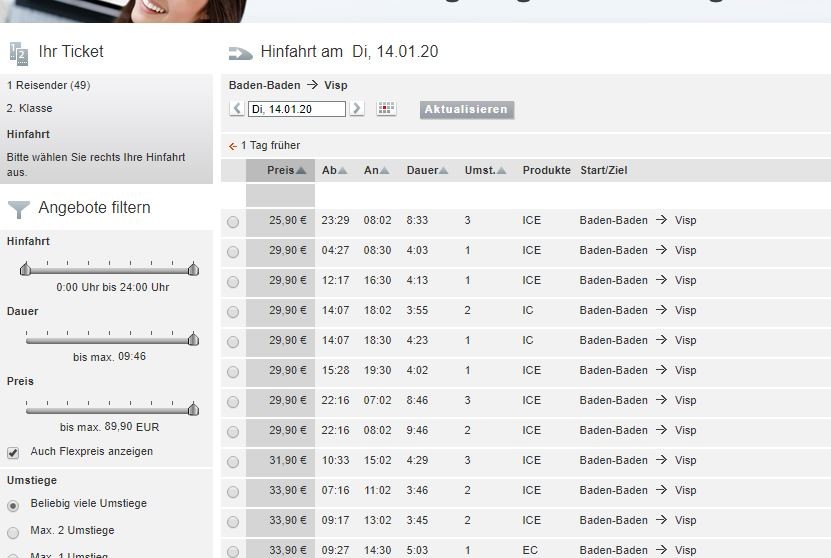
Task: Click the Aktualisieren button
Action: (x=466, y=110)
